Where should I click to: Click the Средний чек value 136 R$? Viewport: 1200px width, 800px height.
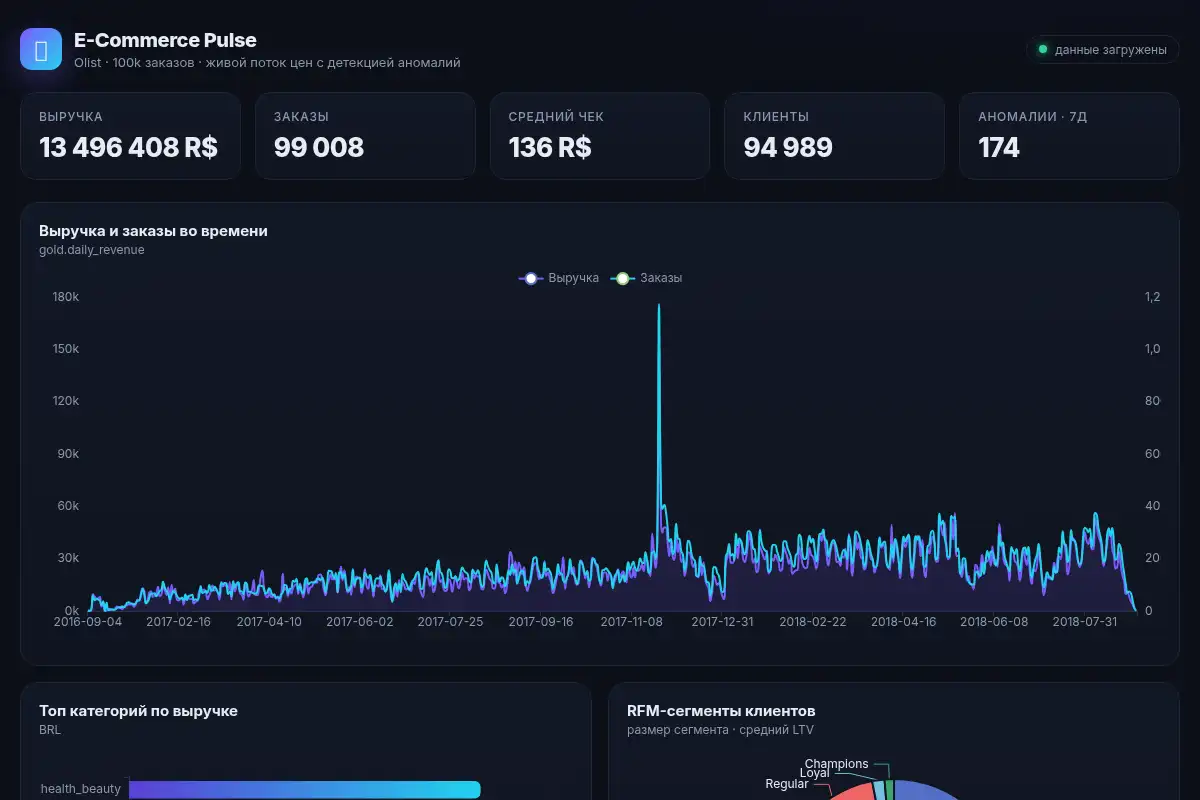point(550,148)
